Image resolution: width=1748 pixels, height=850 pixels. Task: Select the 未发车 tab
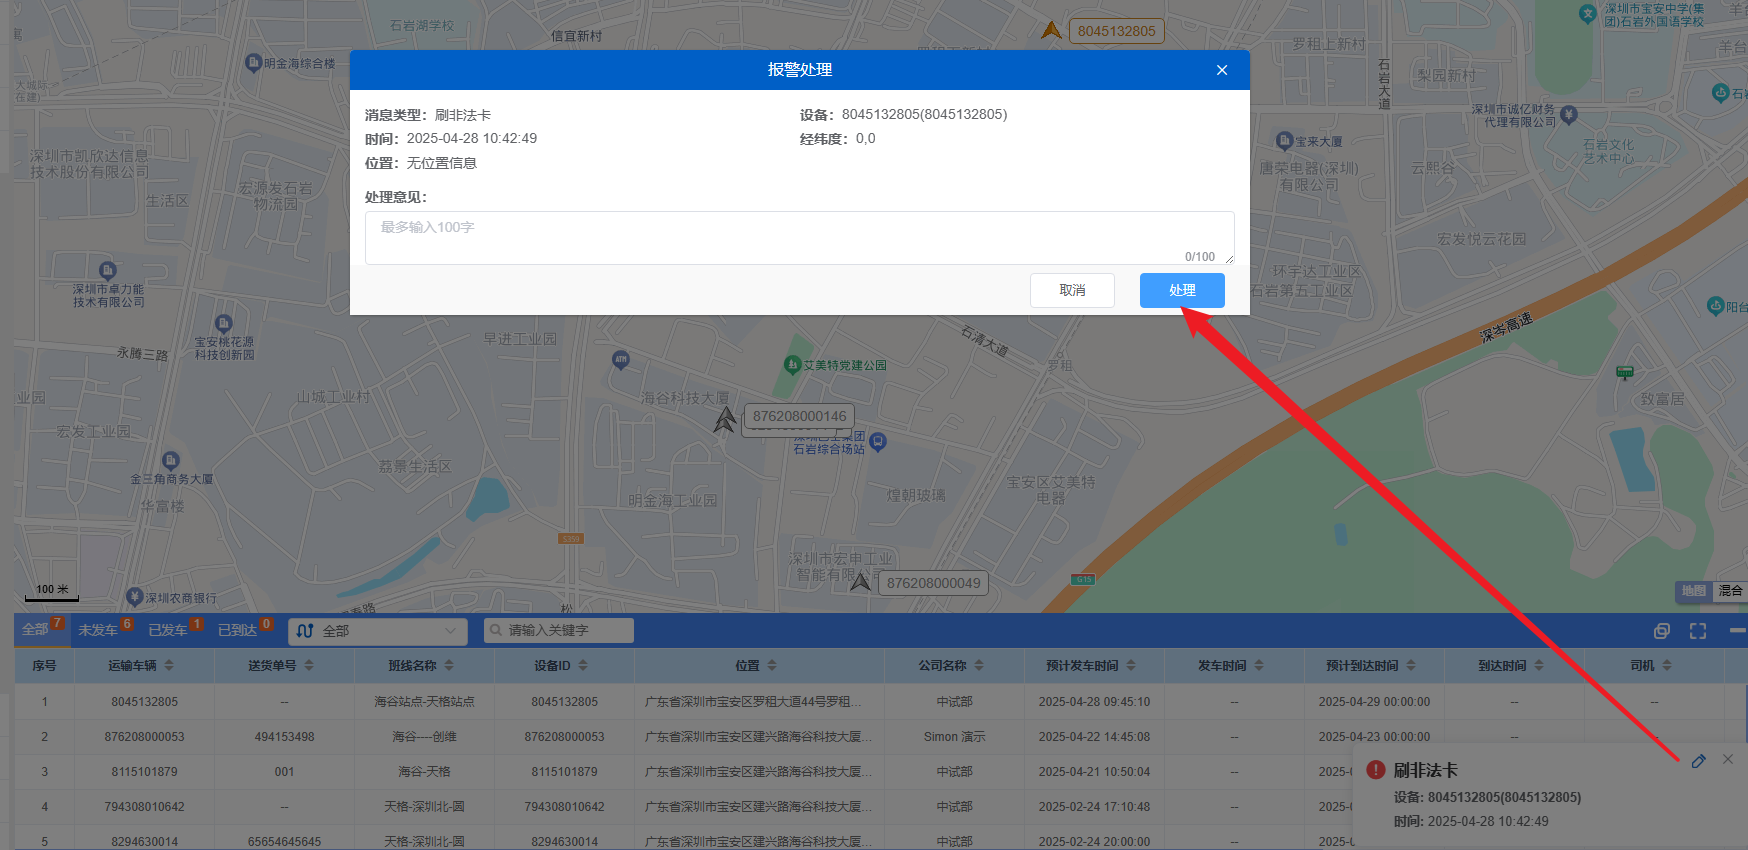(x=98, y=630)
